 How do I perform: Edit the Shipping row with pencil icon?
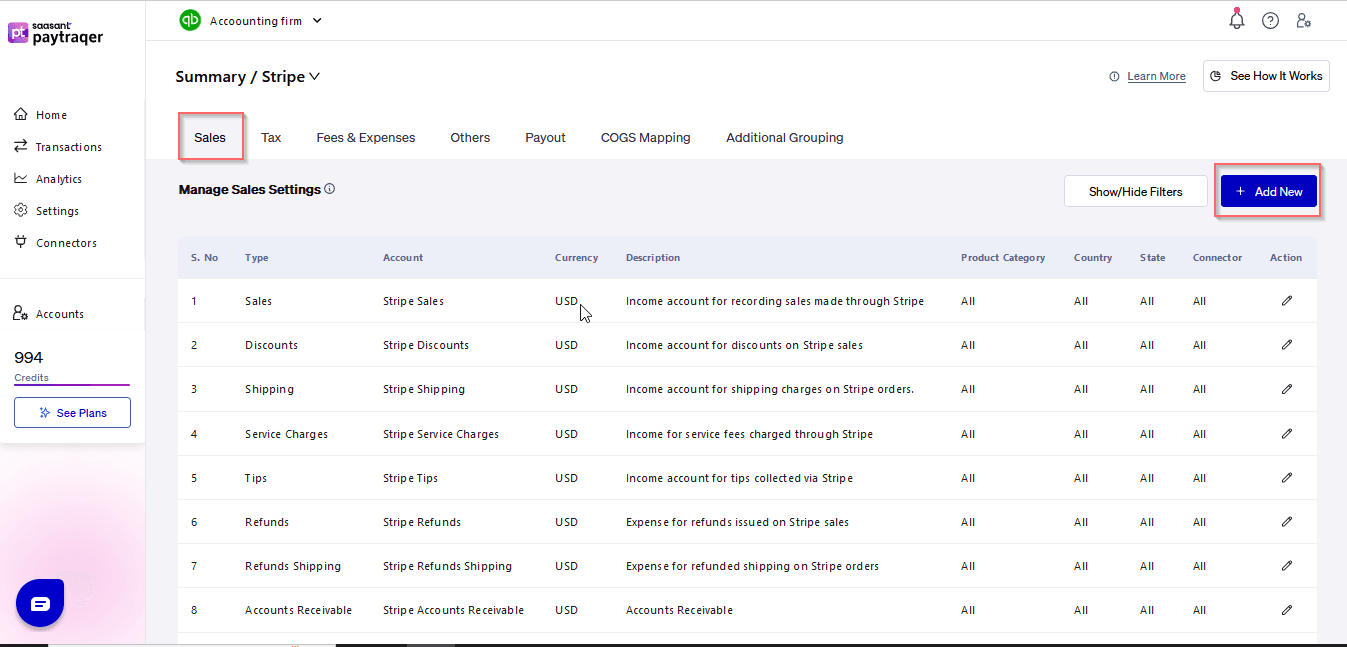click(x=1287, y=388)
